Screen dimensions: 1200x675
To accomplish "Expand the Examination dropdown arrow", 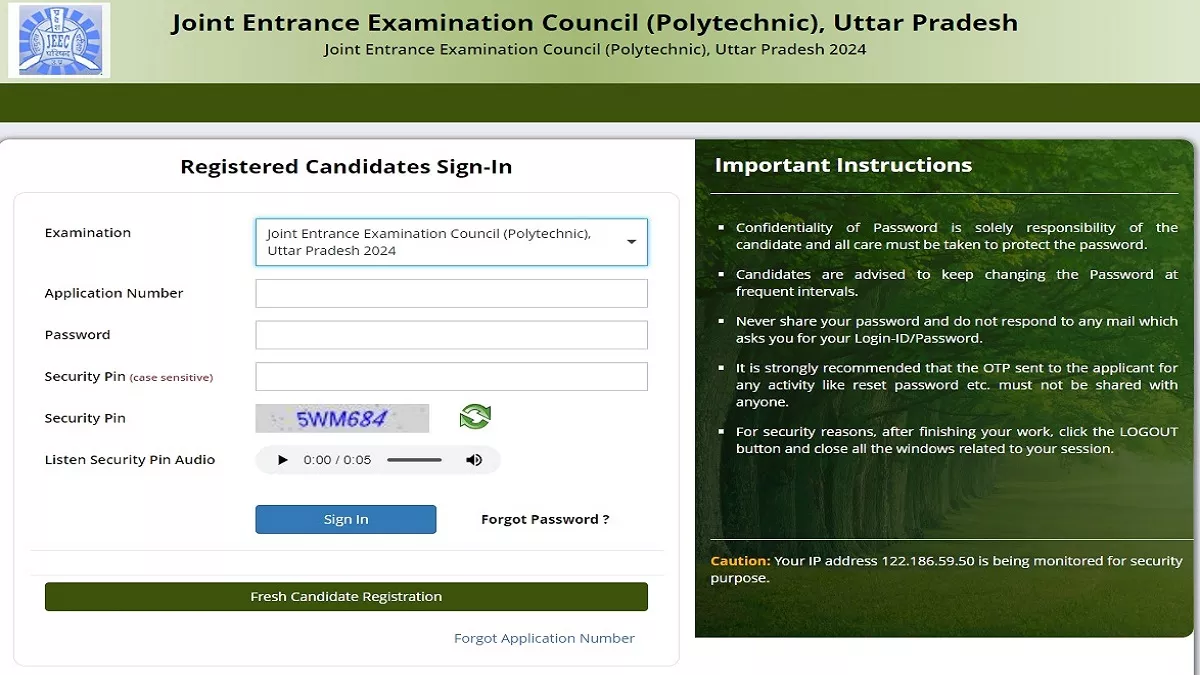I will (631, 242).
